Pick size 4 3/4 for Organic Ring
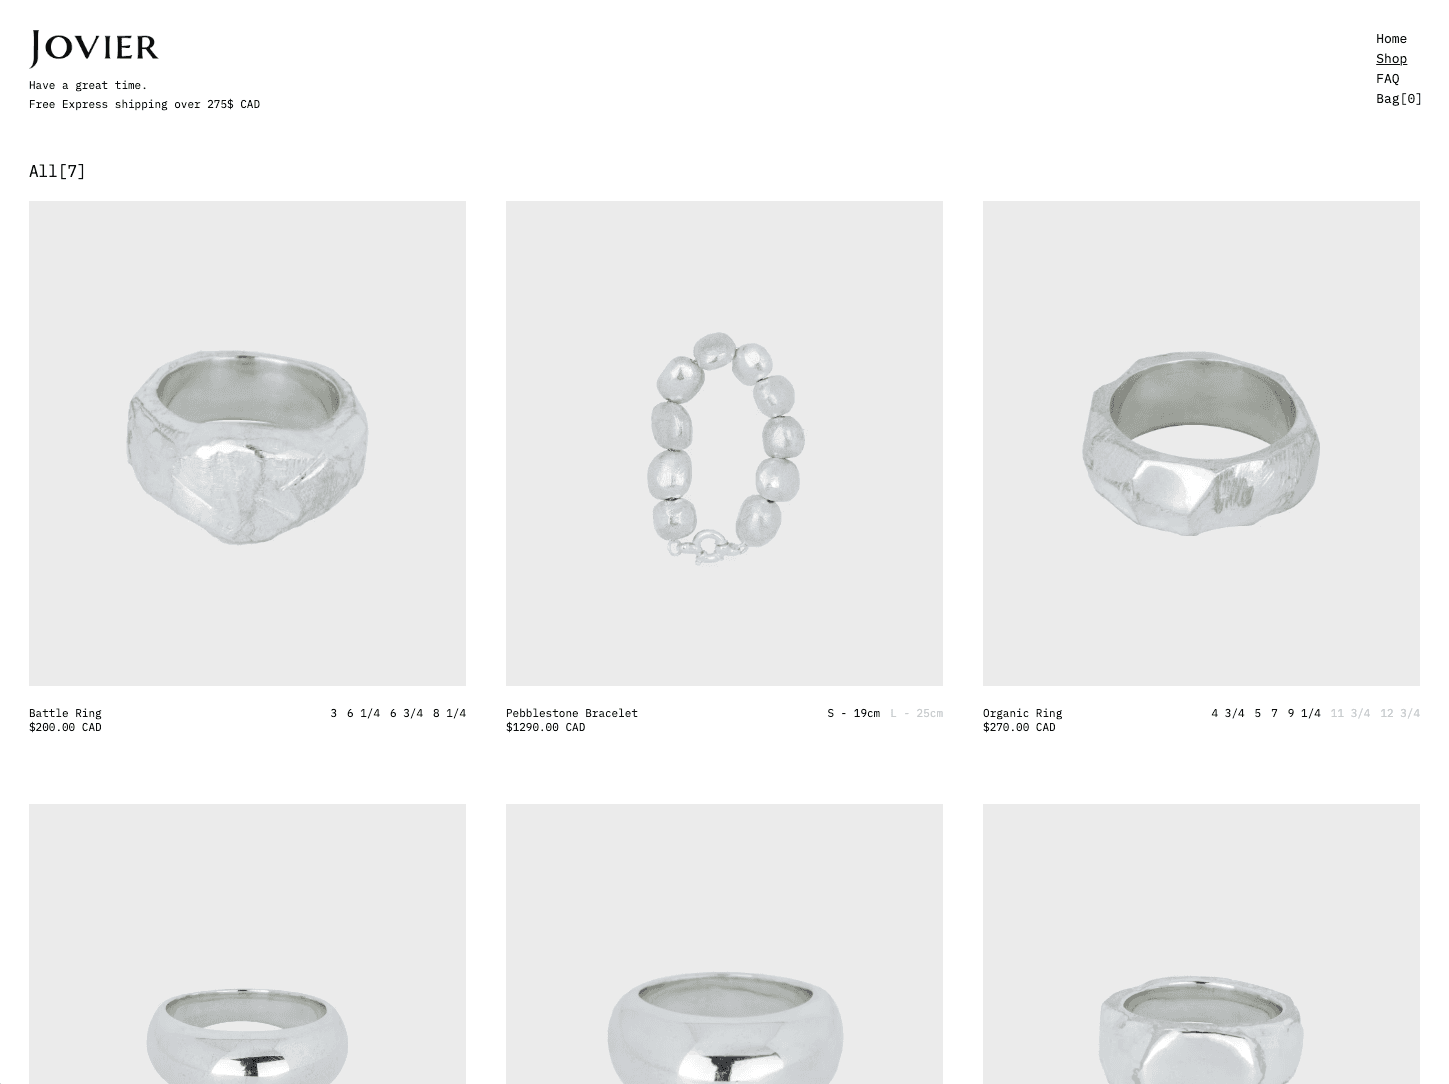The width and height of the screenshot is (1449, 1084). (x=1228, y=713)
